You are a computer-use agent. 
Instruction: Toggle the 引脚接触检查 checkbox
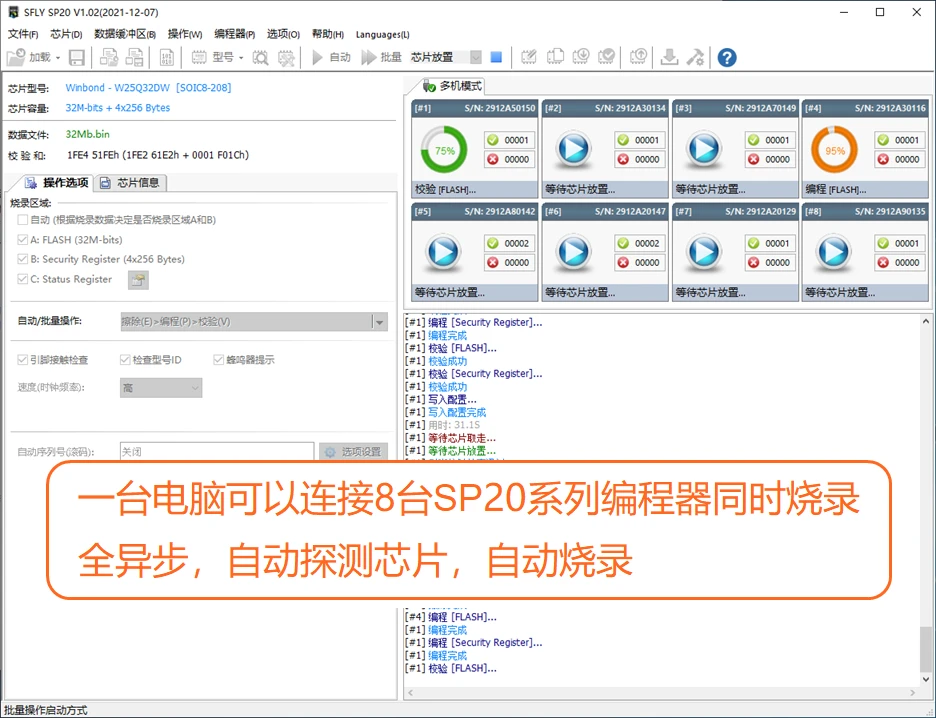[22, 359]
